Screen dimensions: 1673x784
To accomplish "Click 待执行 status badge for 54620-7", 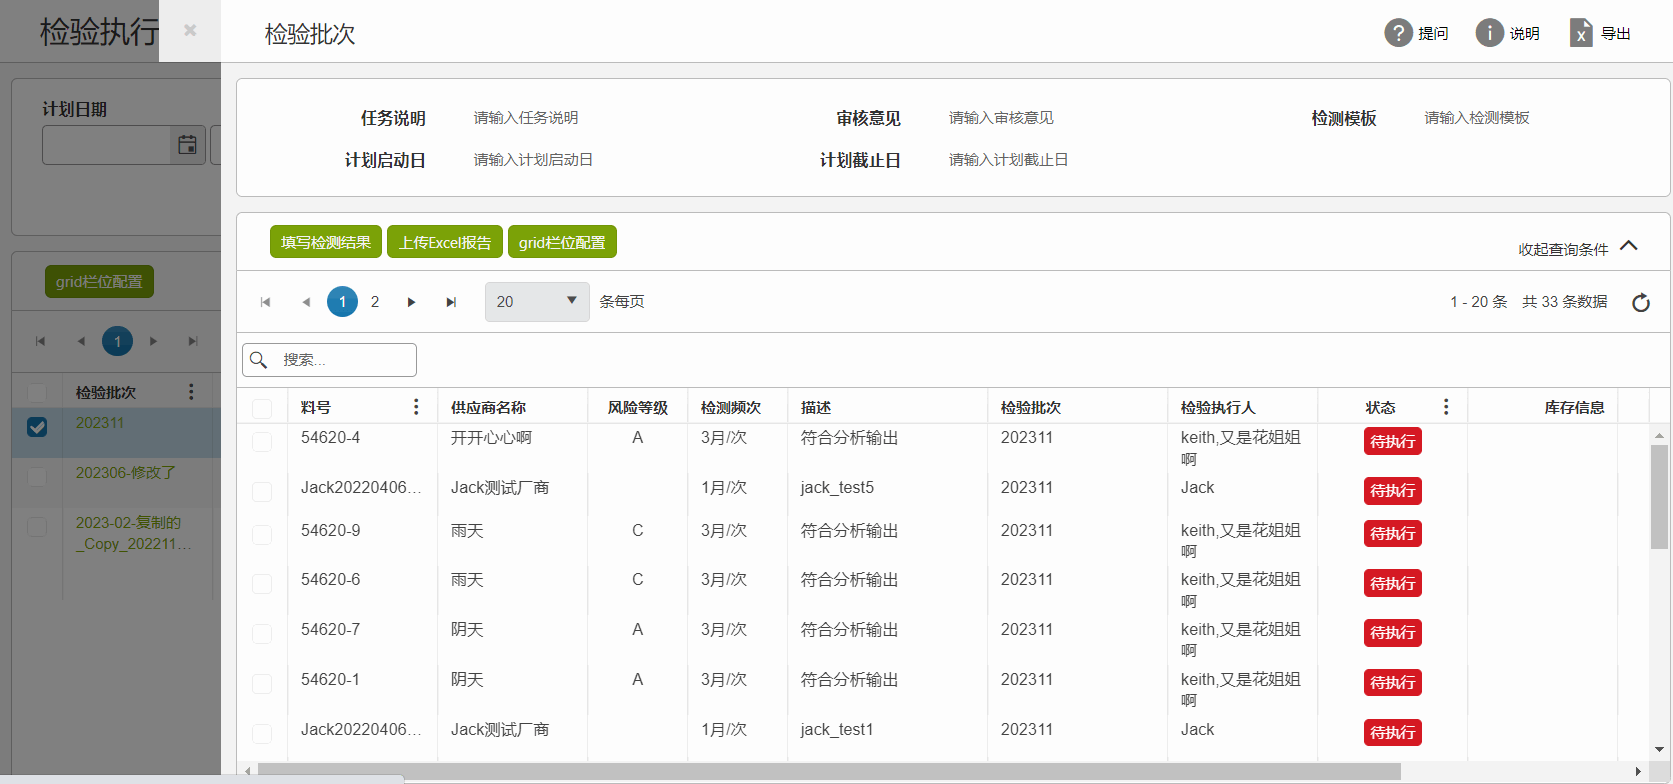I will [1392, 633].
